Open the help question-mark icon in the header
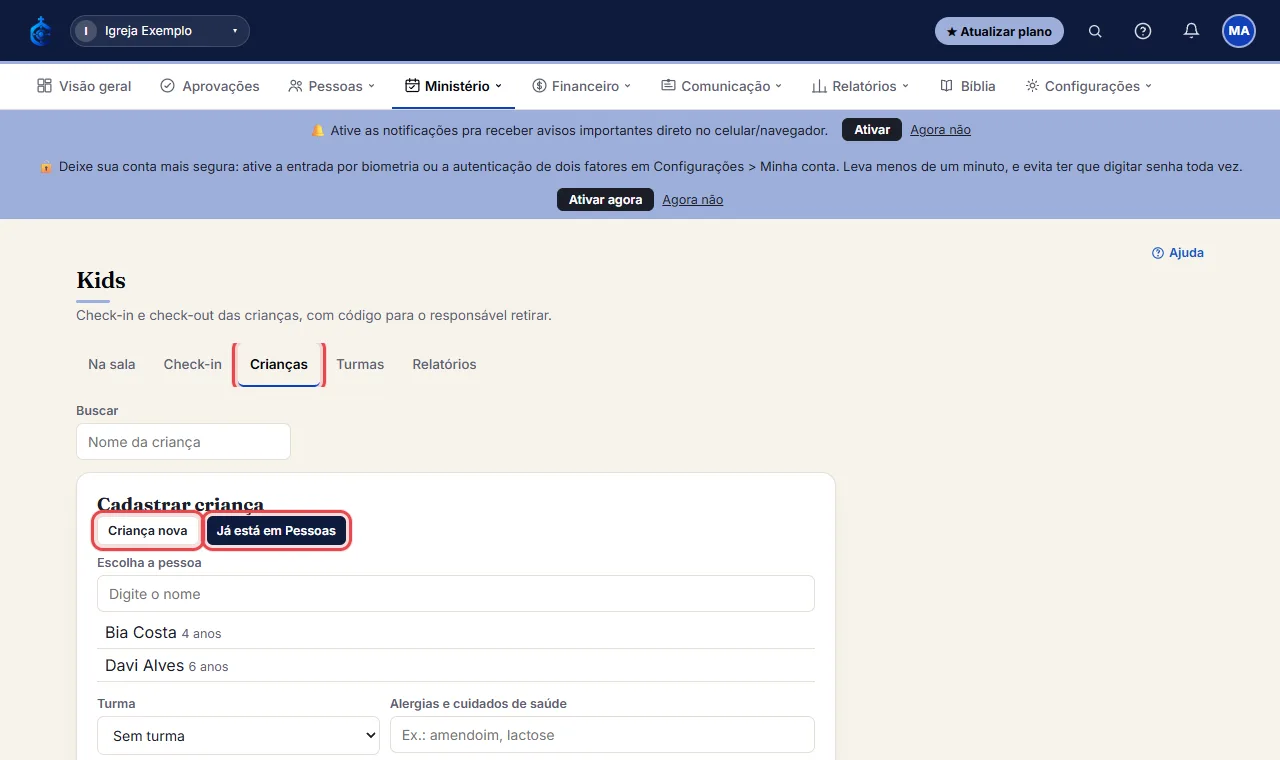 point(1143,31)
